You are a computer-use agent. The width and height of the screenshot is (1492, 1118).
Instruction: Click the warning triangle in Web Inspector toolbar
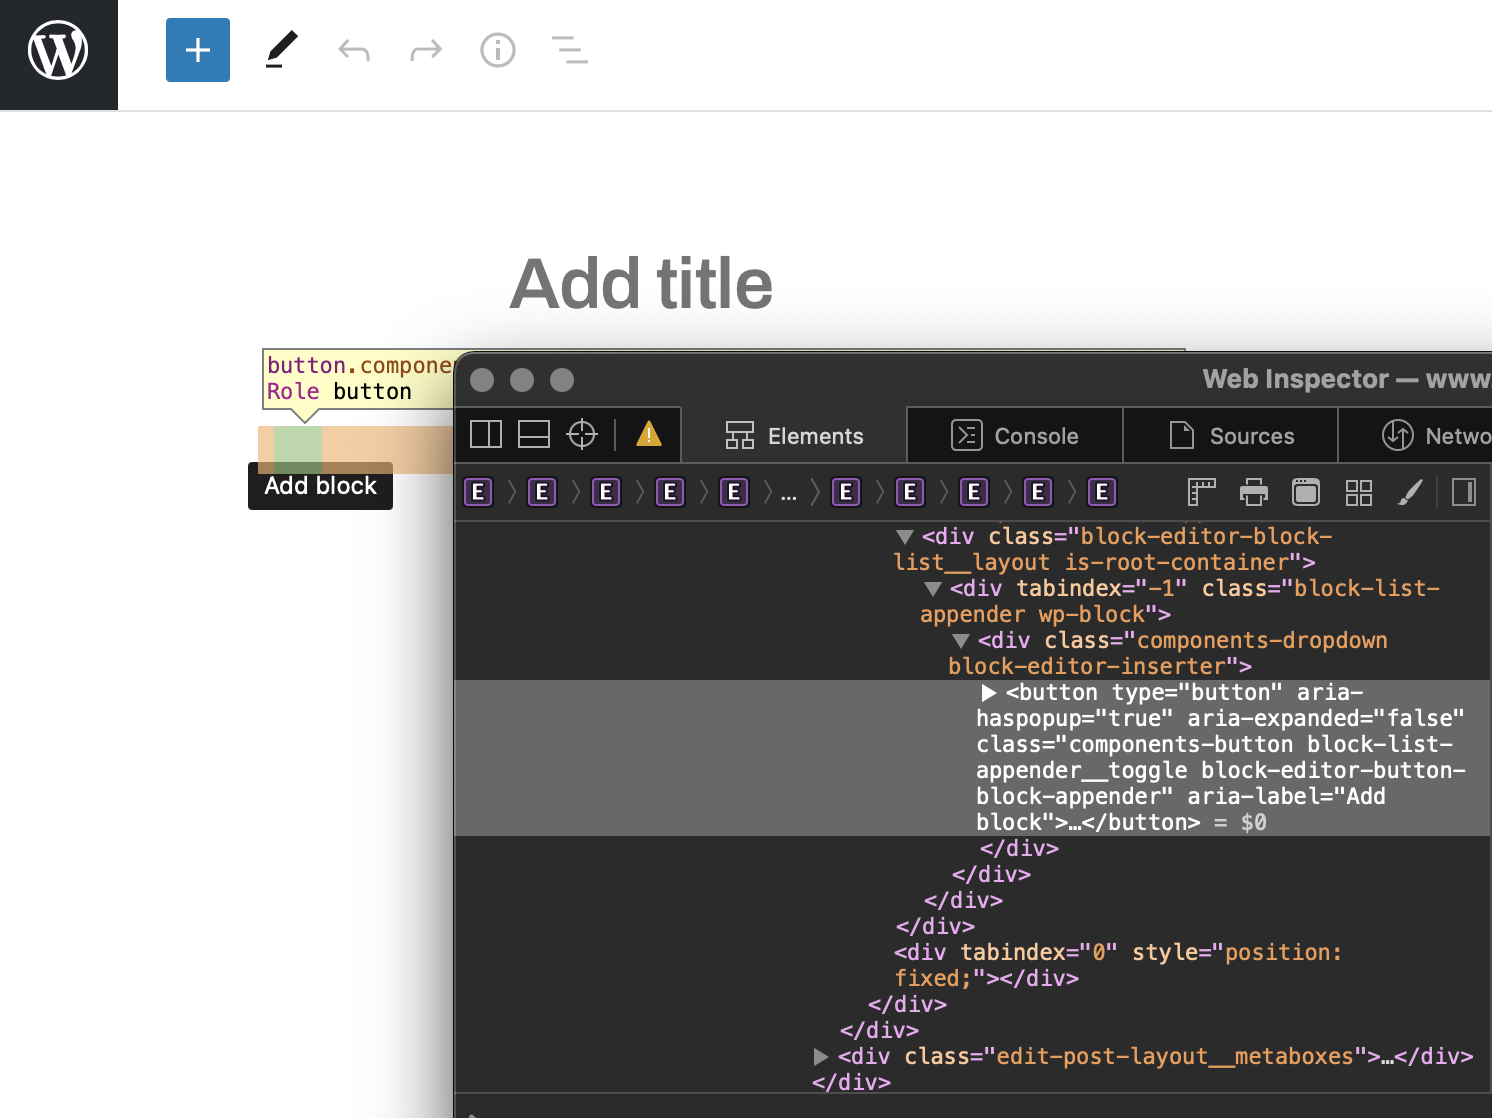click(x=648, y=434)
